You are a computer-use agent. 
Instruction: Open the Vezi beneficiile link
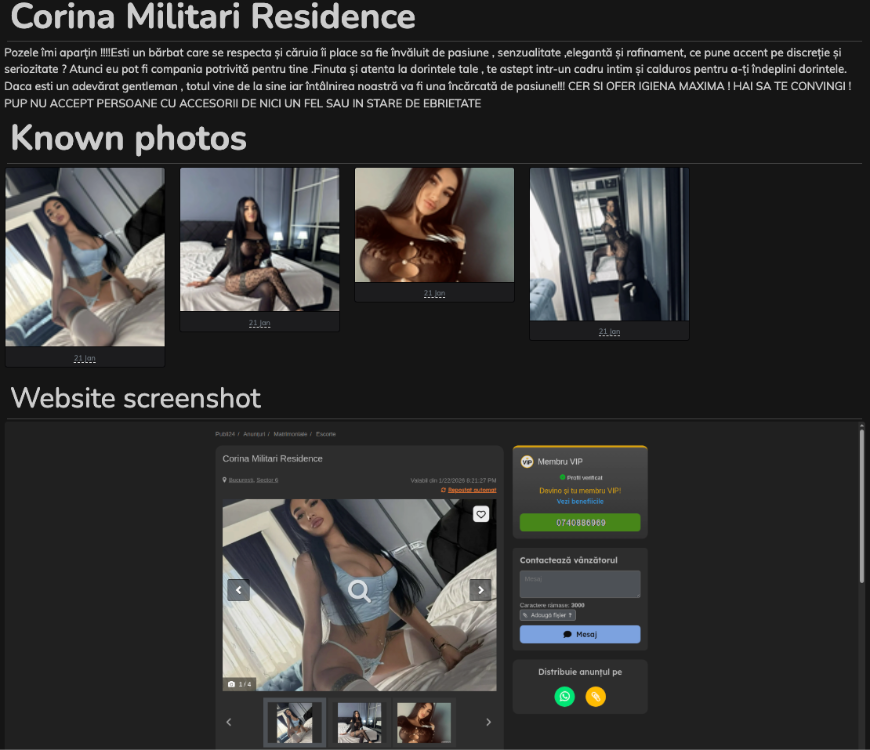pyautogui.click(x=580, y=501)
